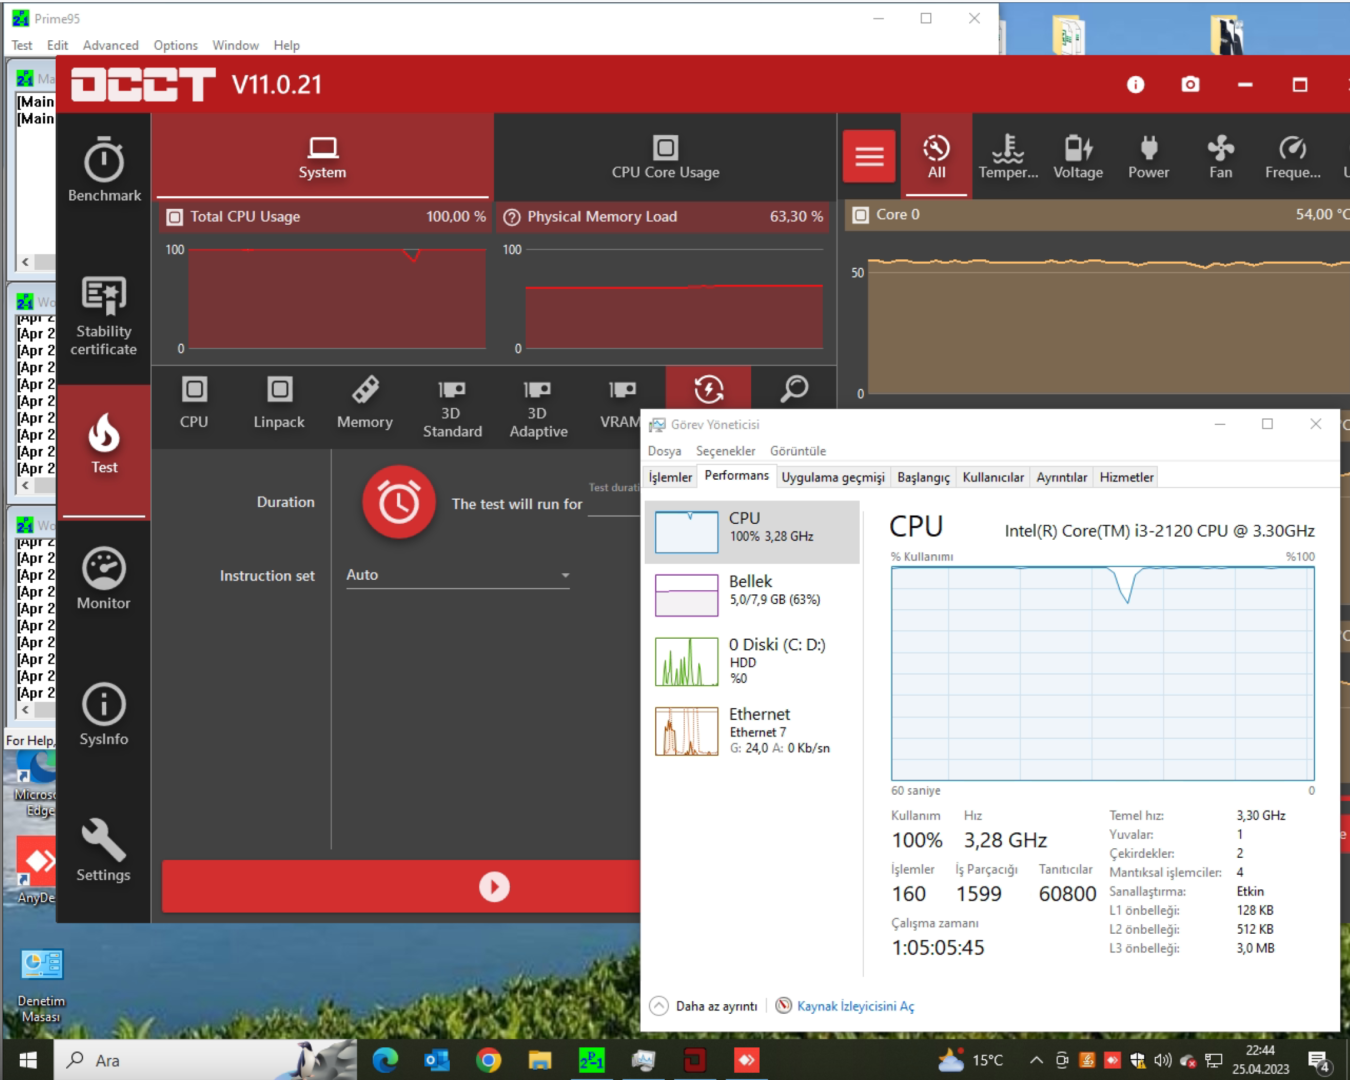Open the Başlangıç tab in Task Manager
This screenshot has width=1350, height=1080.
pyautogui.click(x=923, y=478)
